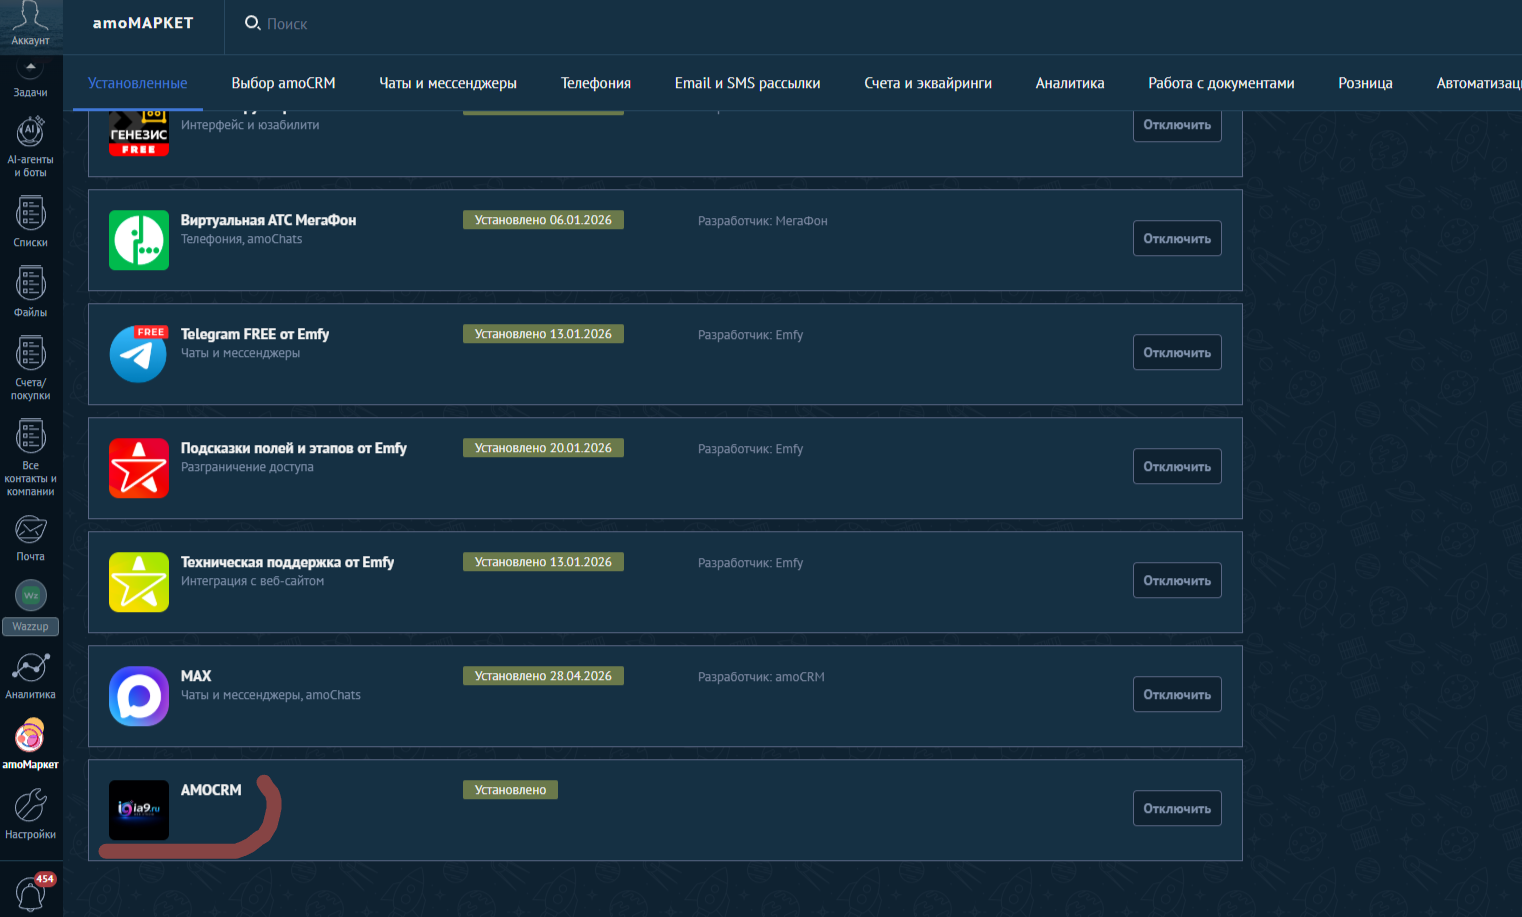This screenshot has width=1522, height=917.
Task: Open Все контакты и компании icon
Action: pyautogui.click(x=30, y=436)
